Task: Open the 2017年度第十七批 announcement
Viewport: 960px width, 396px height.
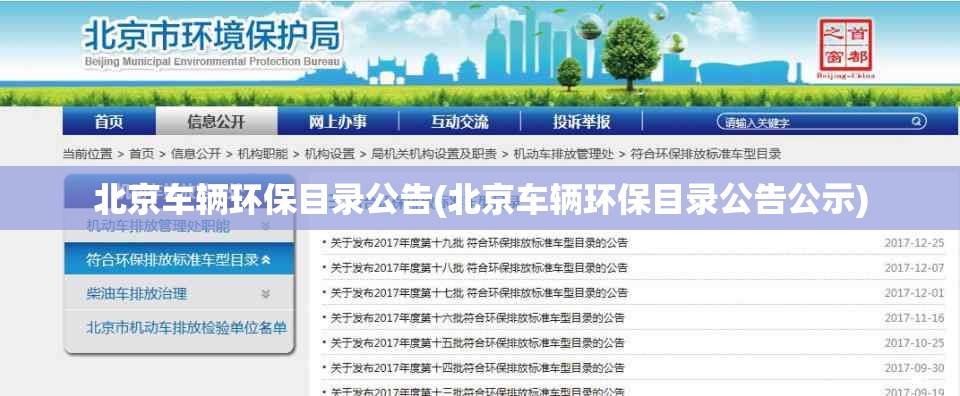Action: coord(479,293)
